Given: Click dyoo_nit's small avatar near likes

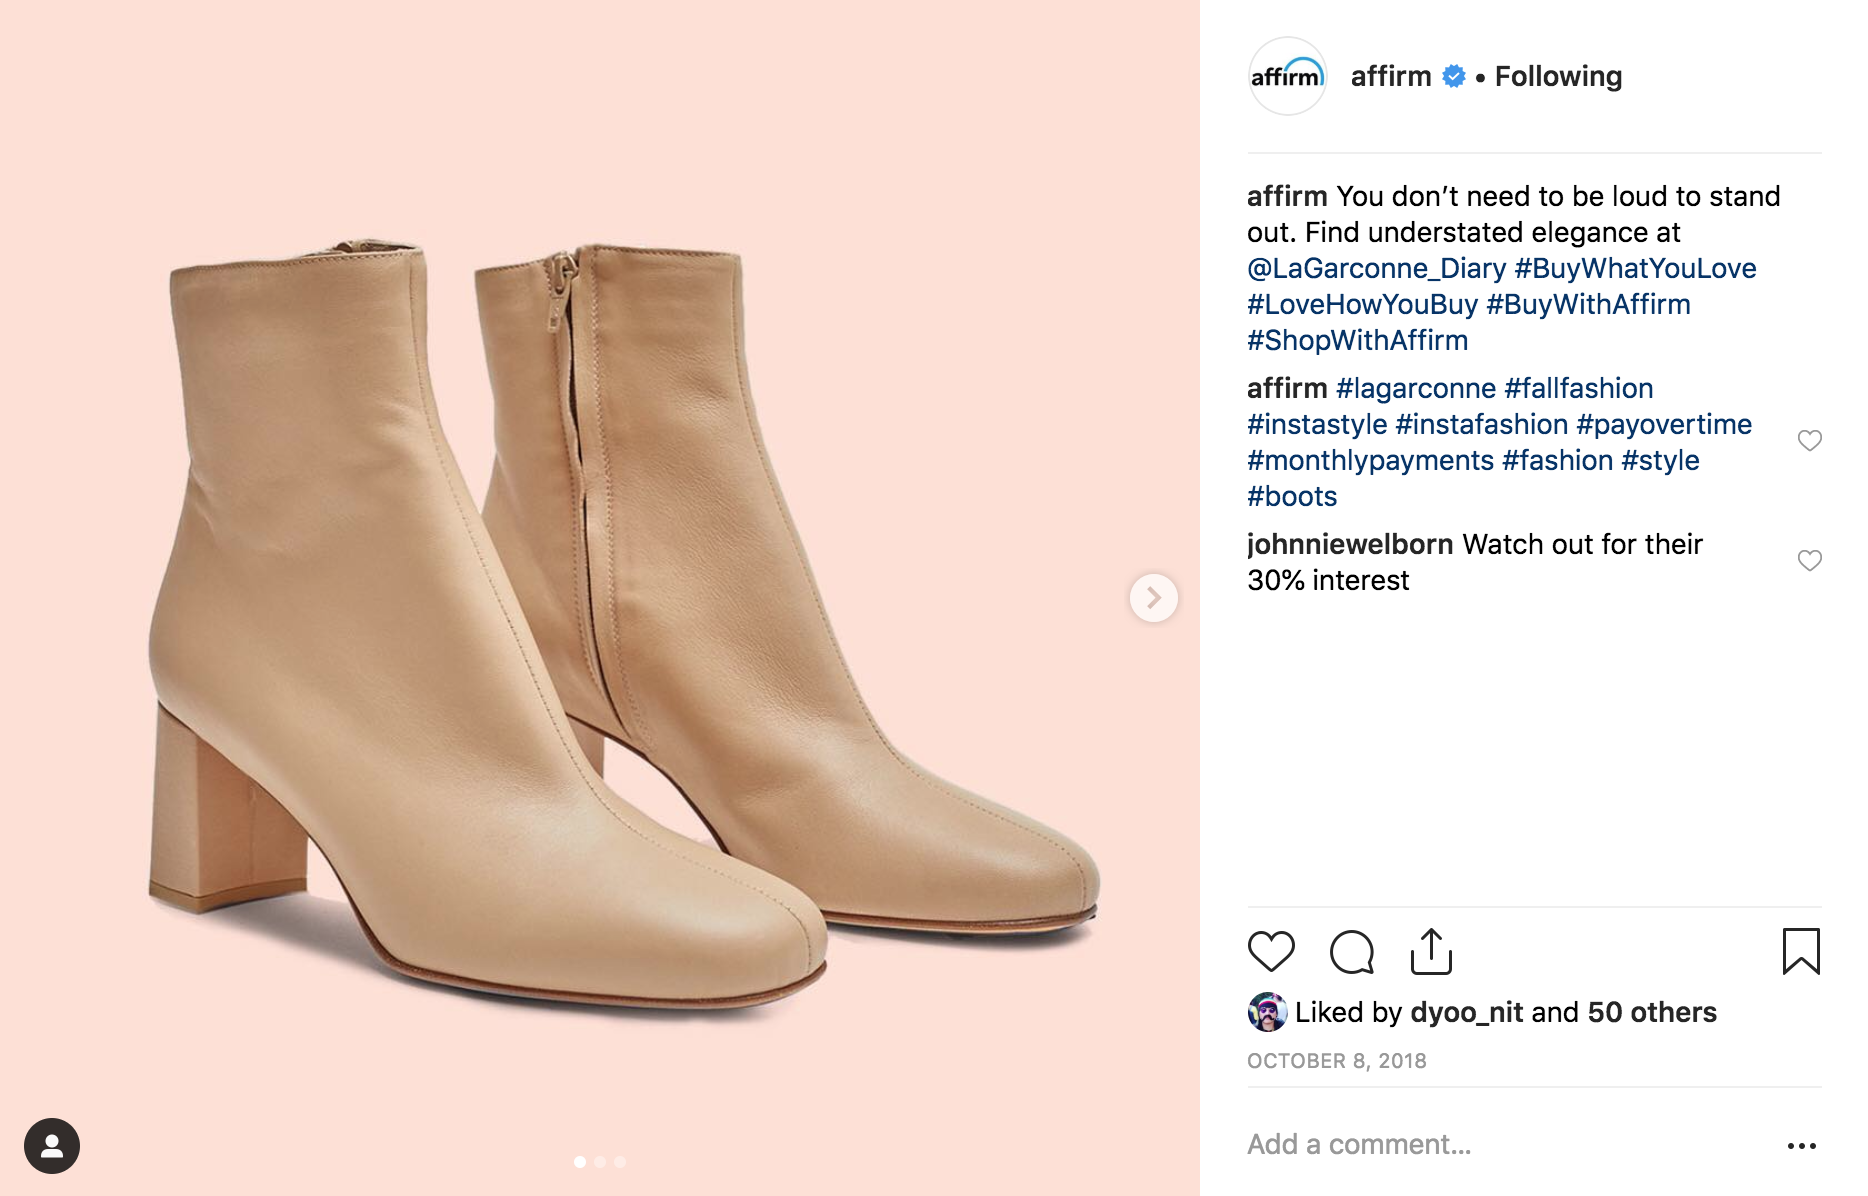Looking at the screenshot, I should click(1267, 1012).
